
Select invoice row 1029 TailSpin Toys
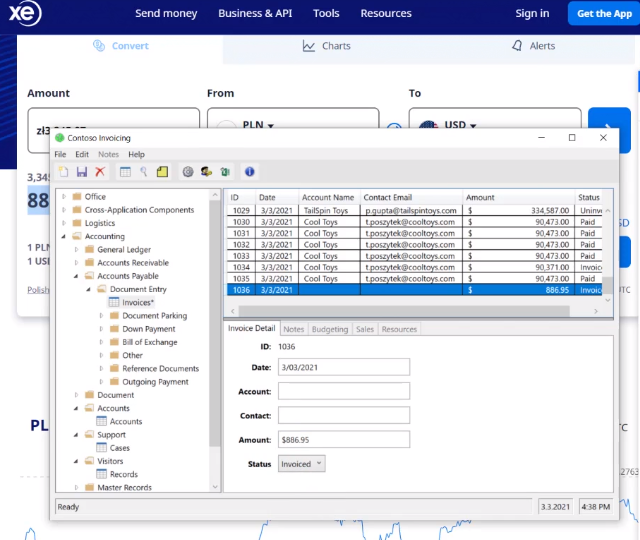click(x=414, y=210)
